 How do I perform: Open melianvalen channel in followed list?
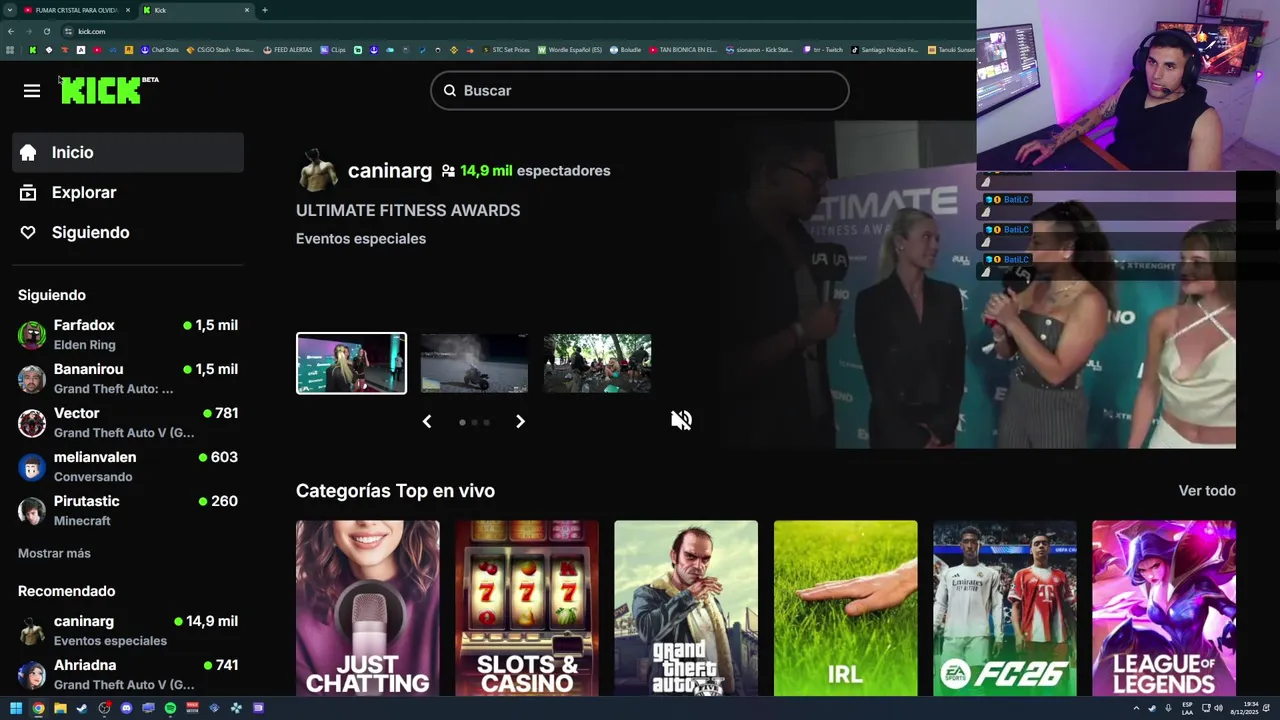pos(128,467)
